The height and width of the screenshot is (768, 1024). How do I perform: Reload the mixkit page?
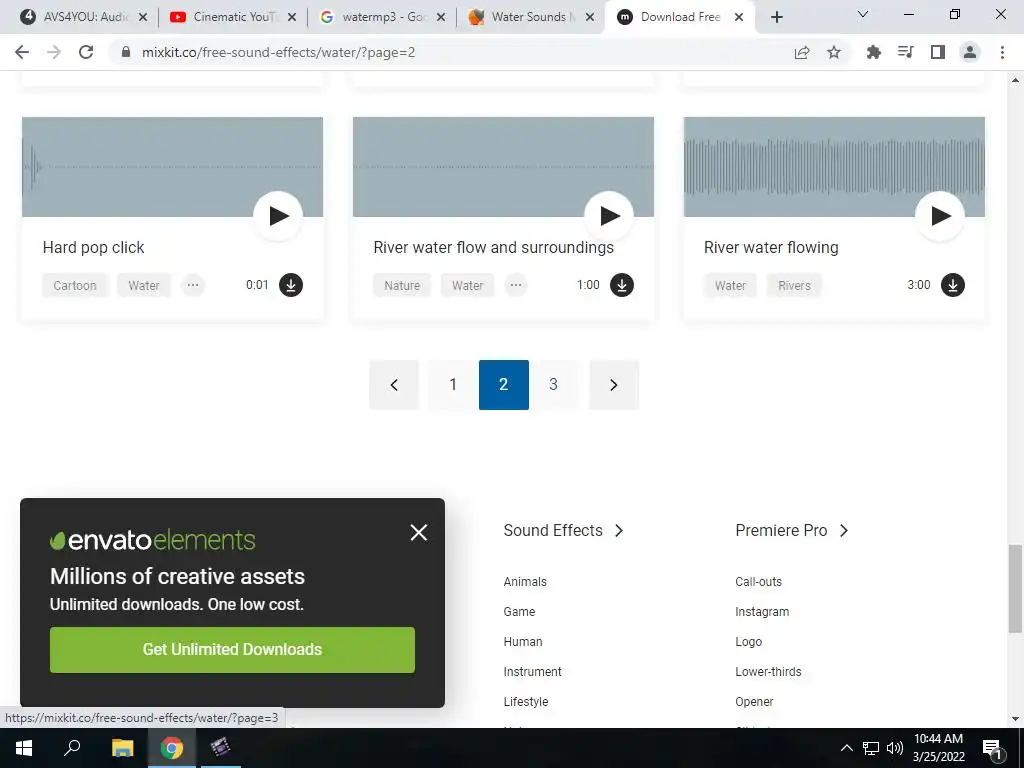tap(86, 52)
